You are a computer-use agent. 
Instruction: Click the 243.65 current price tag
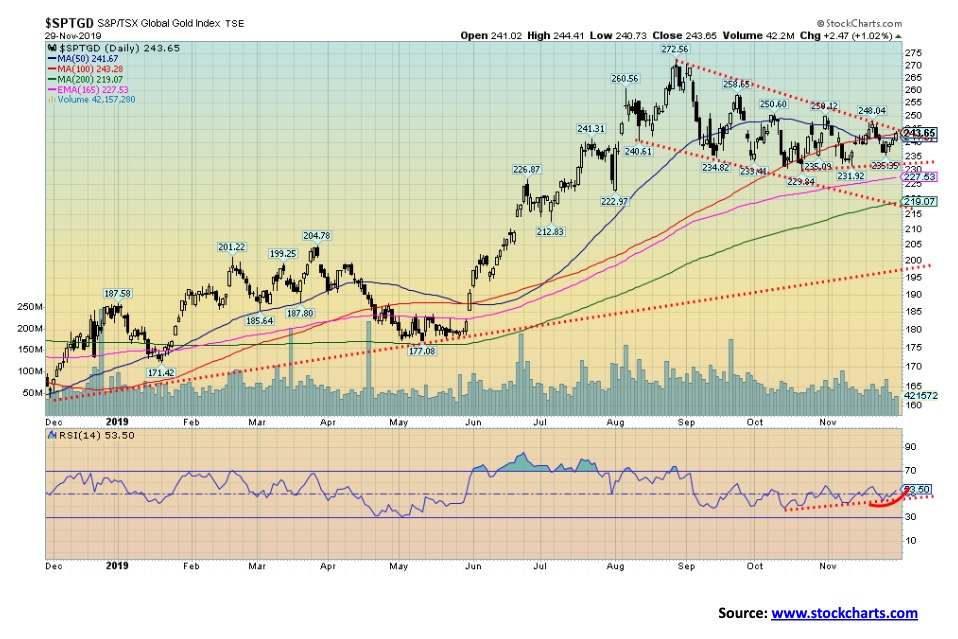pyautogui.click(x=919, y=133)
